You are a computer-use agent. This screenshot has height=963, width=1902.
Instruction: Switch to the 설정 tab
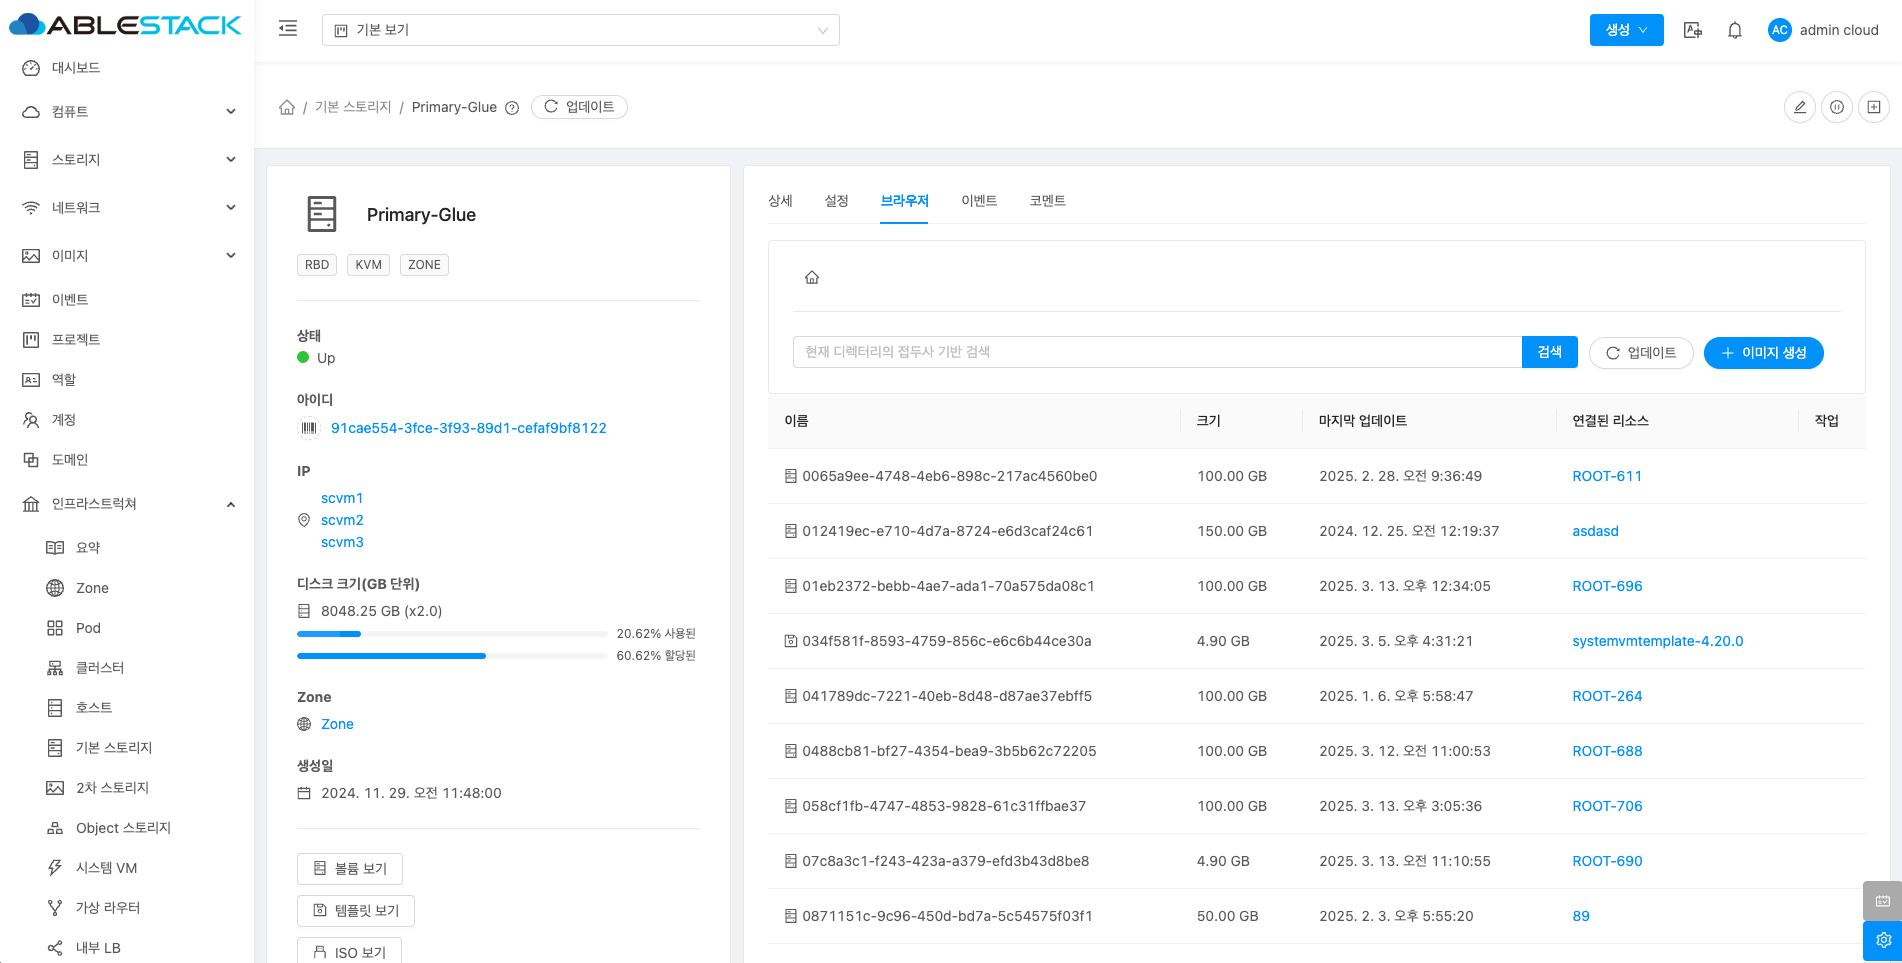tap(836, 201)
